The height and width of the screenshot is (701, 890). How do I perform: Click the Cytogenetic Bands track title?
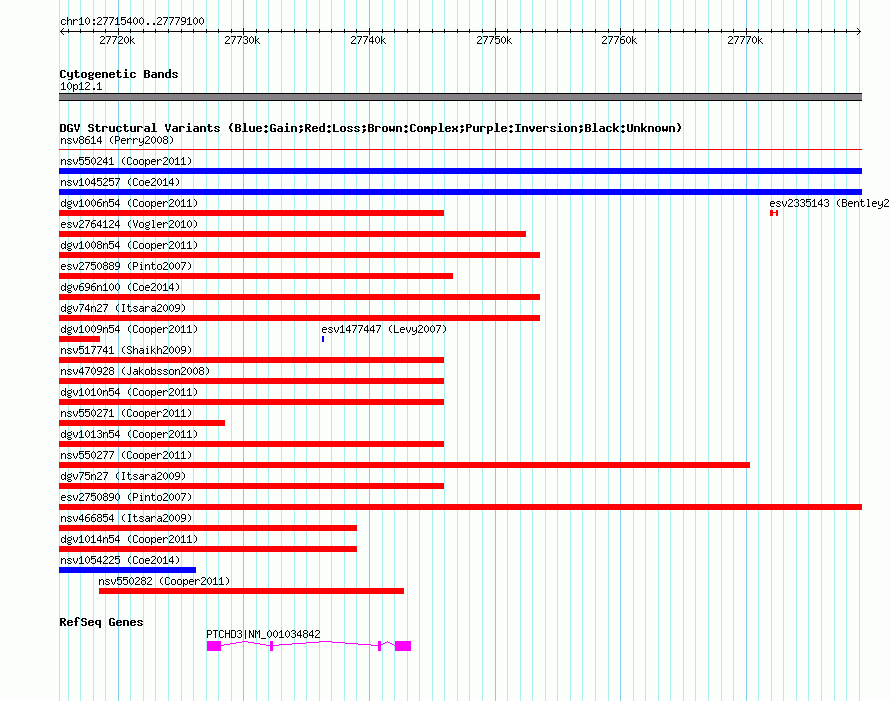(119, 74)
